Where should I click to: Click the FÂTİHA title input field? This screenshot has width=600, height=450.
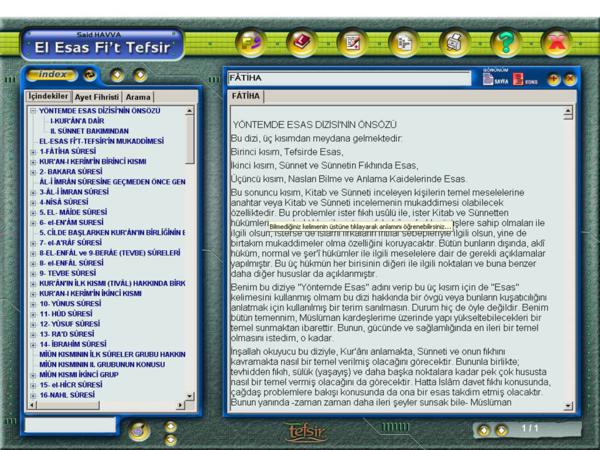pos(350,78)
